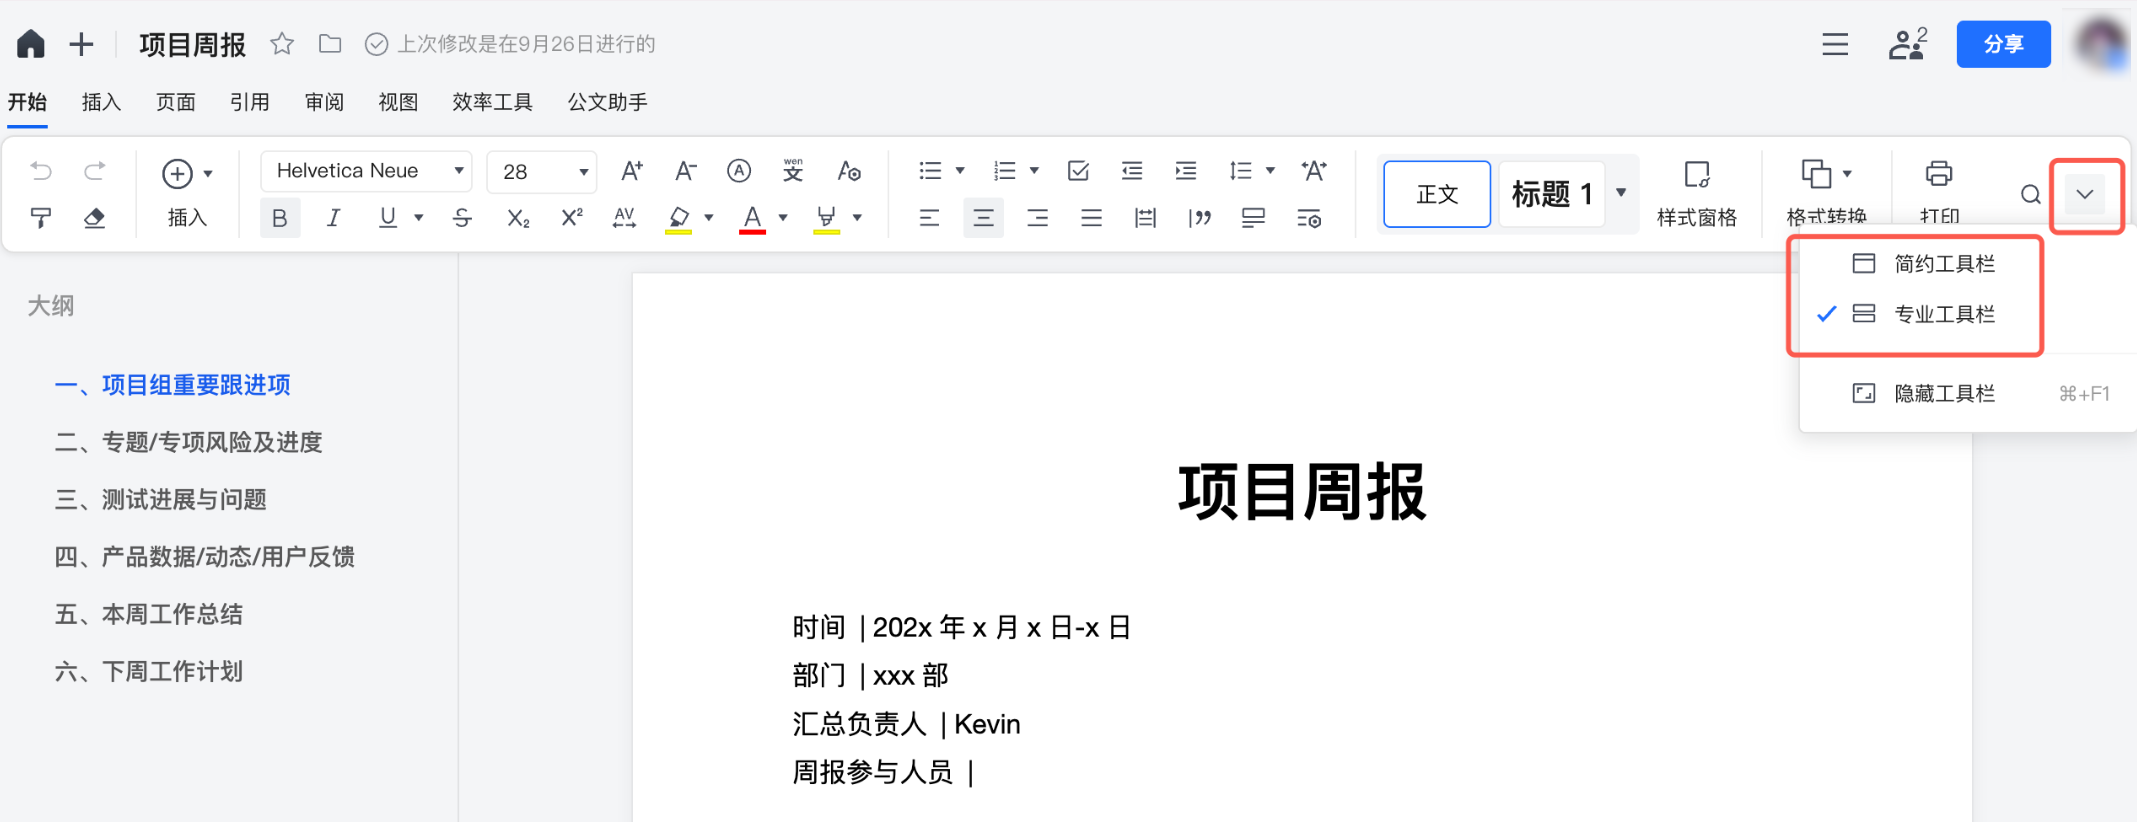Apply subscript formatting
This screenshot has height=822, width=2137.
(x=518, y=218)
